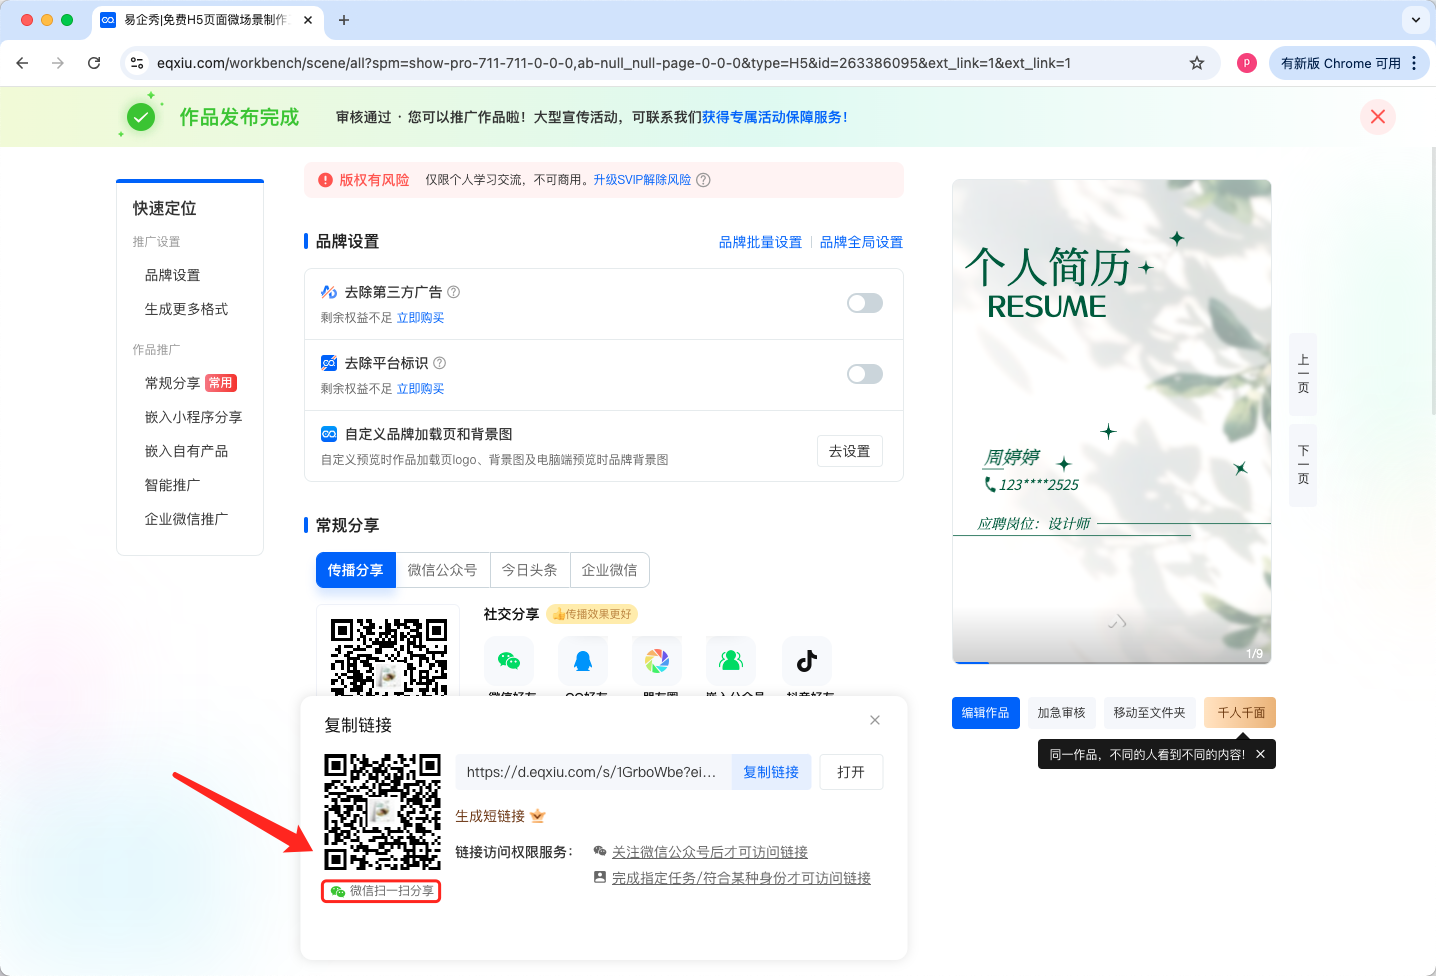The width and height of the screenshot is (1436, 976).
Task: Bookmark this page with star icon
Action: (x=1197, y=63)
